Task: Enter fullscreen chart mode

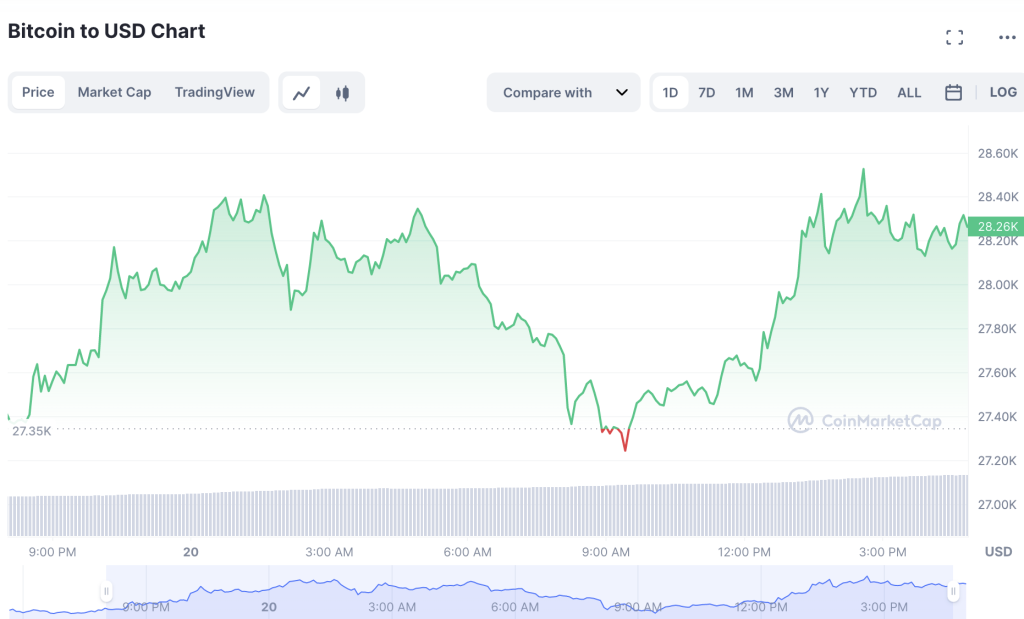Action: tap(954, 36)
